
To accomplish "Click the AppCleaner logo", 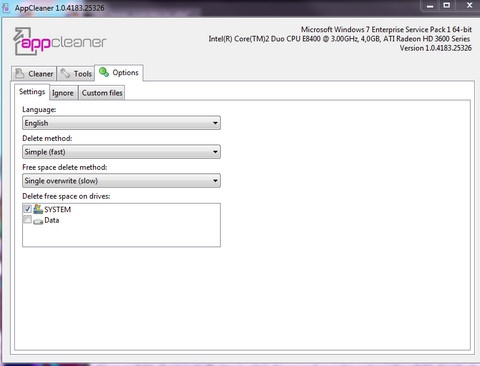I will tap(60, 41).
